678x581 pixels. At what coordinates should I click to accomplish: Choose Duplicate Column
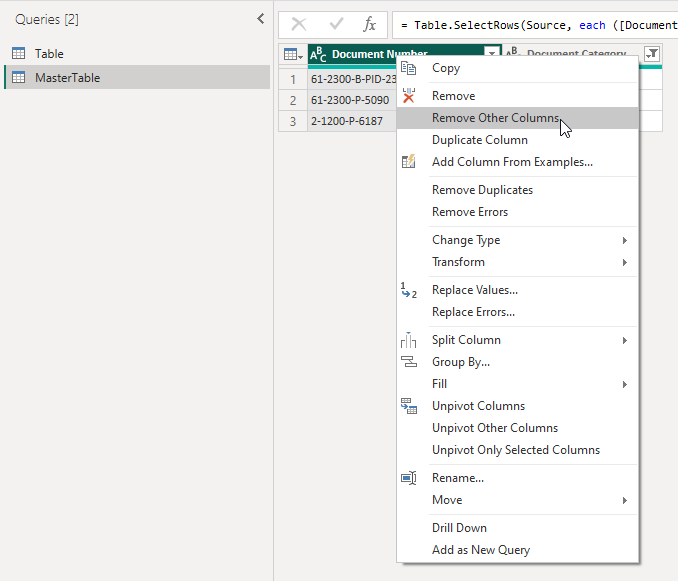coord(517,140)
